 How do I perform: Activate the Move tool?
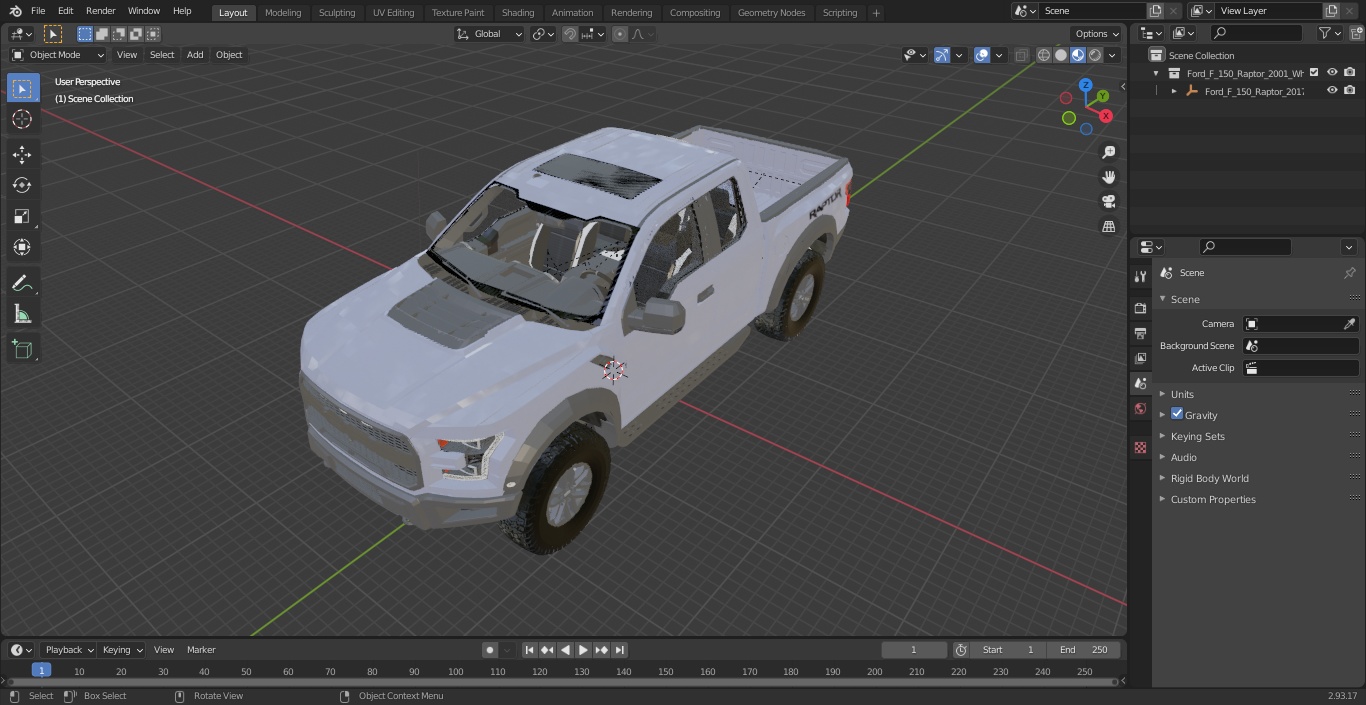click(x=22, y=154)
